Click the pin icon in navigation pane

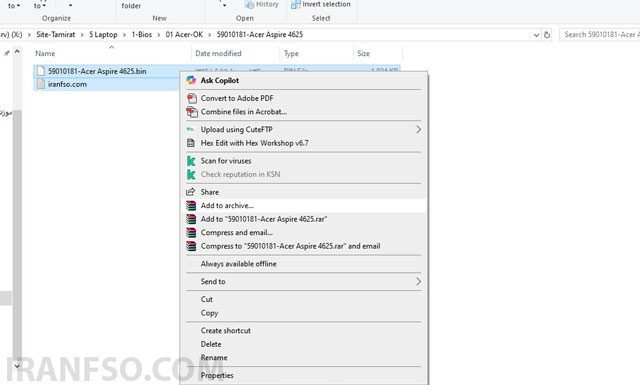(x=7, y=53)
